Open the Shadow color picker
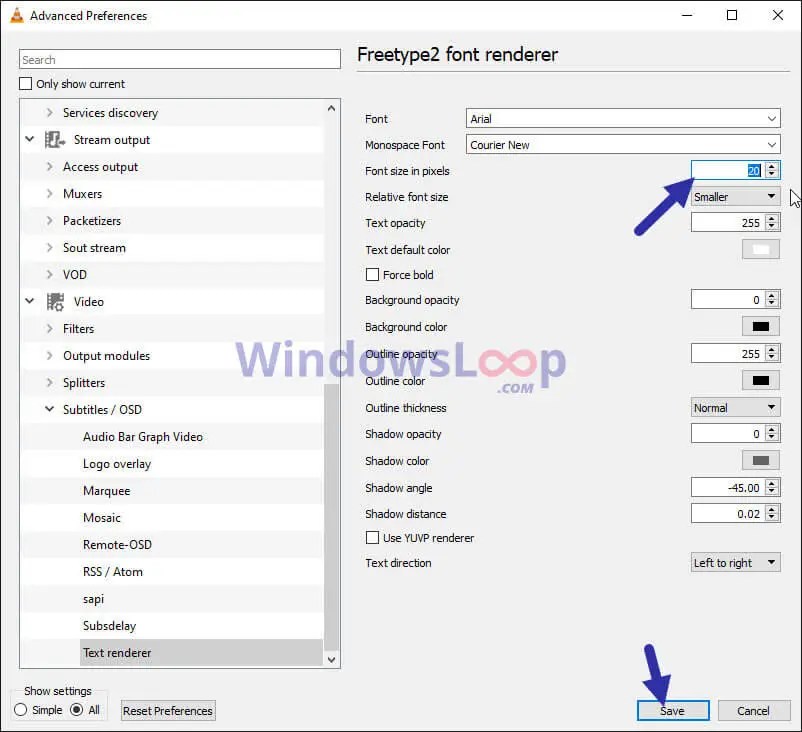Screen dimensions: 802x732 click(761, 460)
